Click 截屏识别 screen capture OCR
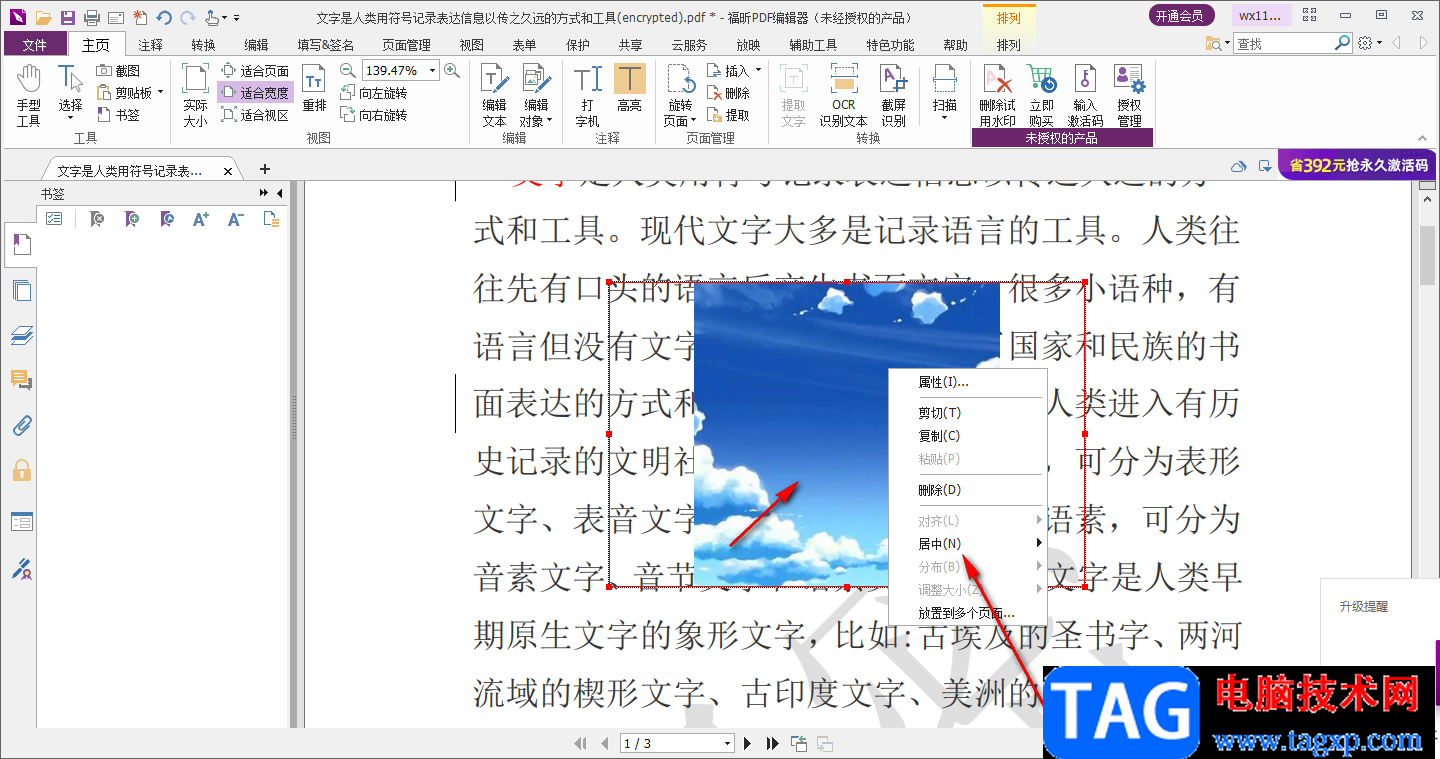This screenshot has width=1440, height=759. (893, 96)
